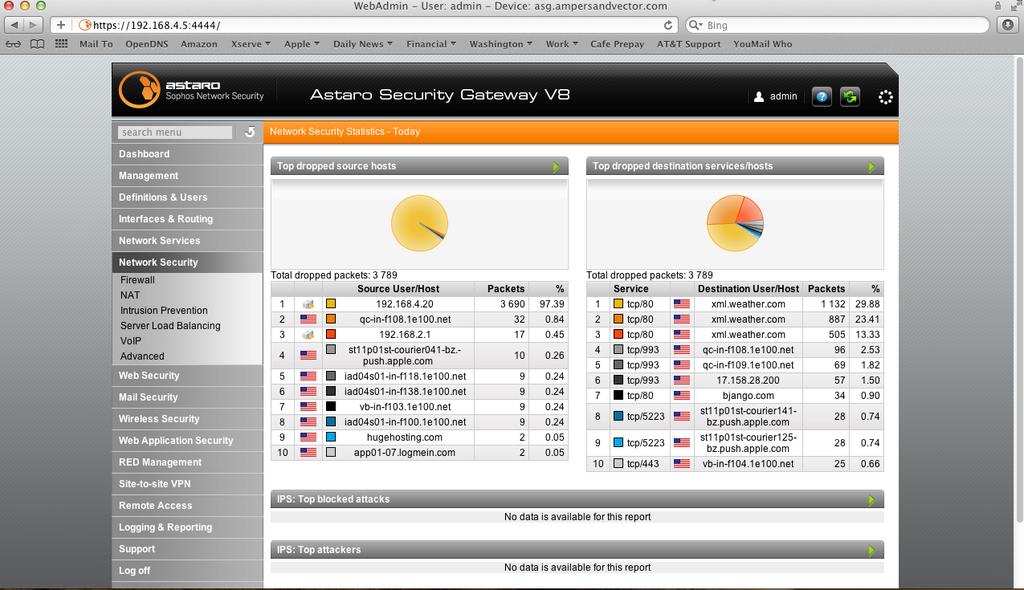Click the Safari reload page icon
The width and height of the screenshot is (1024, 590).
click(x=667, y=25)
